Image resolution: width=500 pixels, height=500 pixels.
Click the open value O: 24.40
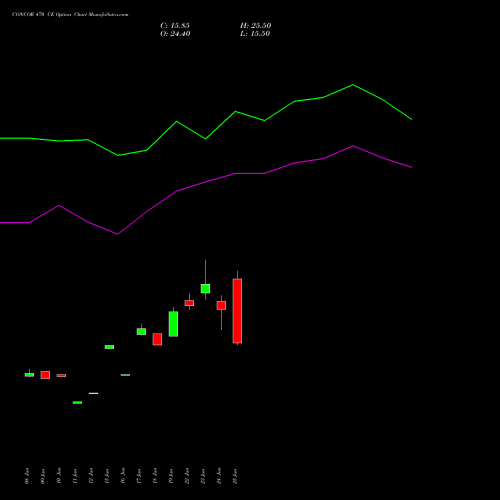click(175, 34)
